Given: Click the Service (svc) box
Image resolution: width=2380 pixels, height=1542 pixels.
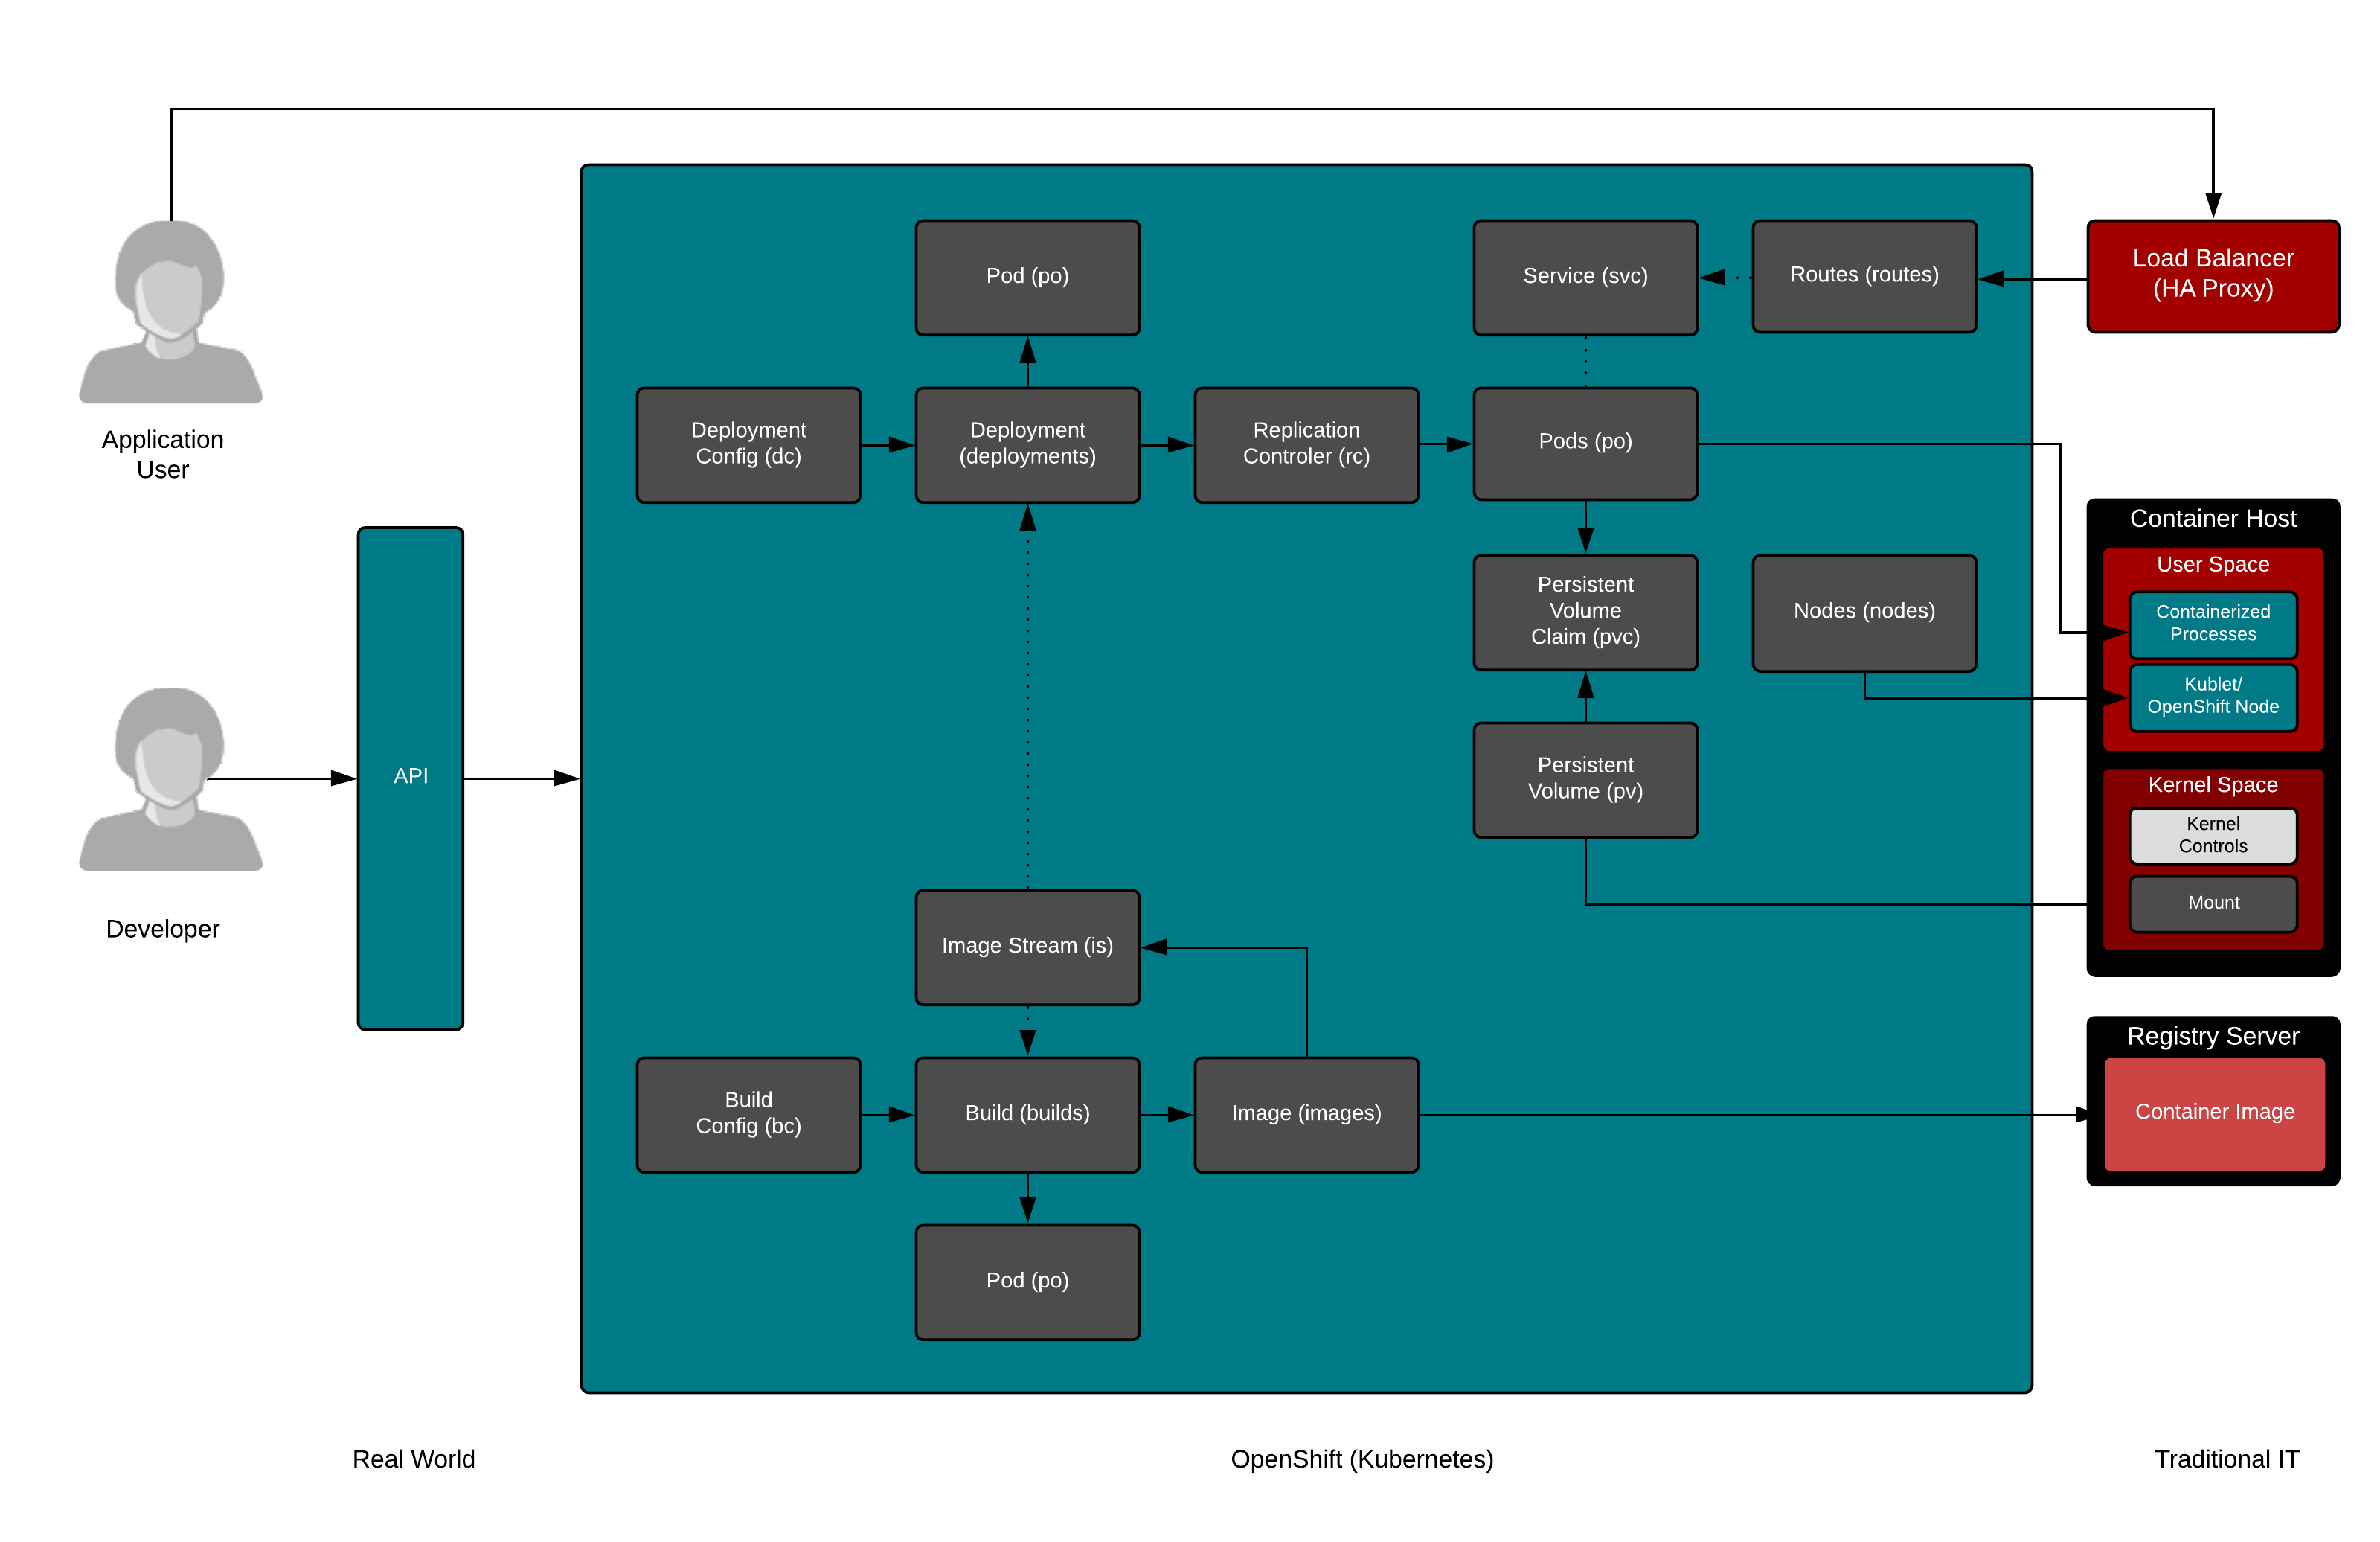Looking at the screenshot, I should point(1586,277).
